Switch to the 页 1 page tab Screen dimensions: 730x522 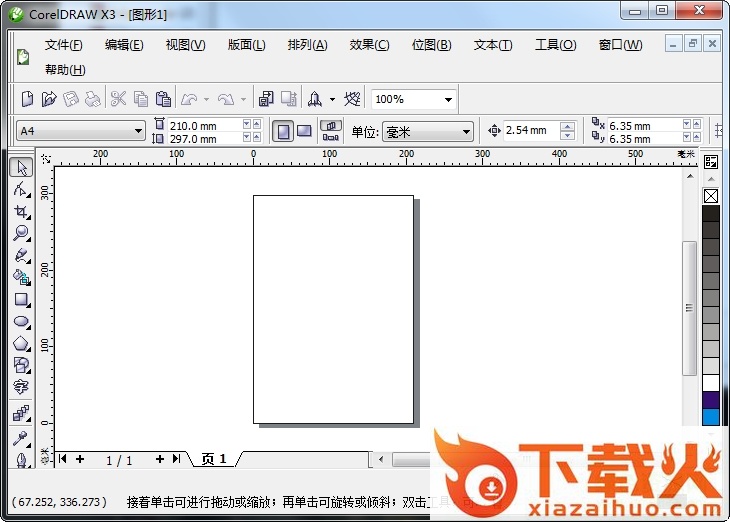click(214, 459)
